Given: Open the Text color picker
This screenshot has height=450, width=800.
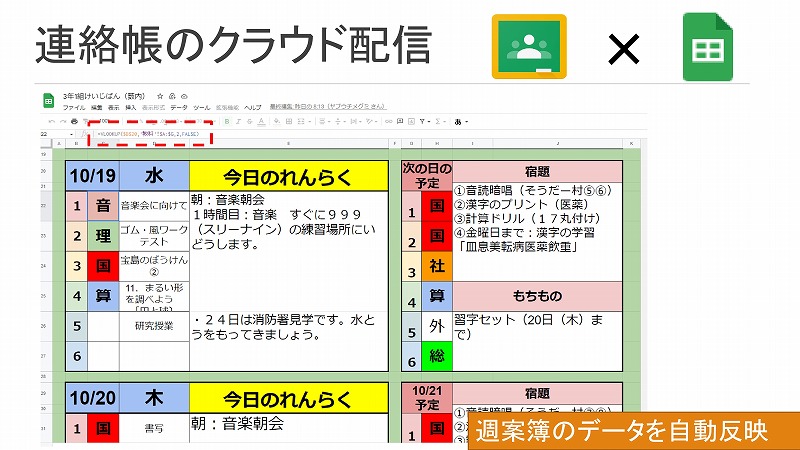Looking at the screenshot, I should tap(261, 121).
